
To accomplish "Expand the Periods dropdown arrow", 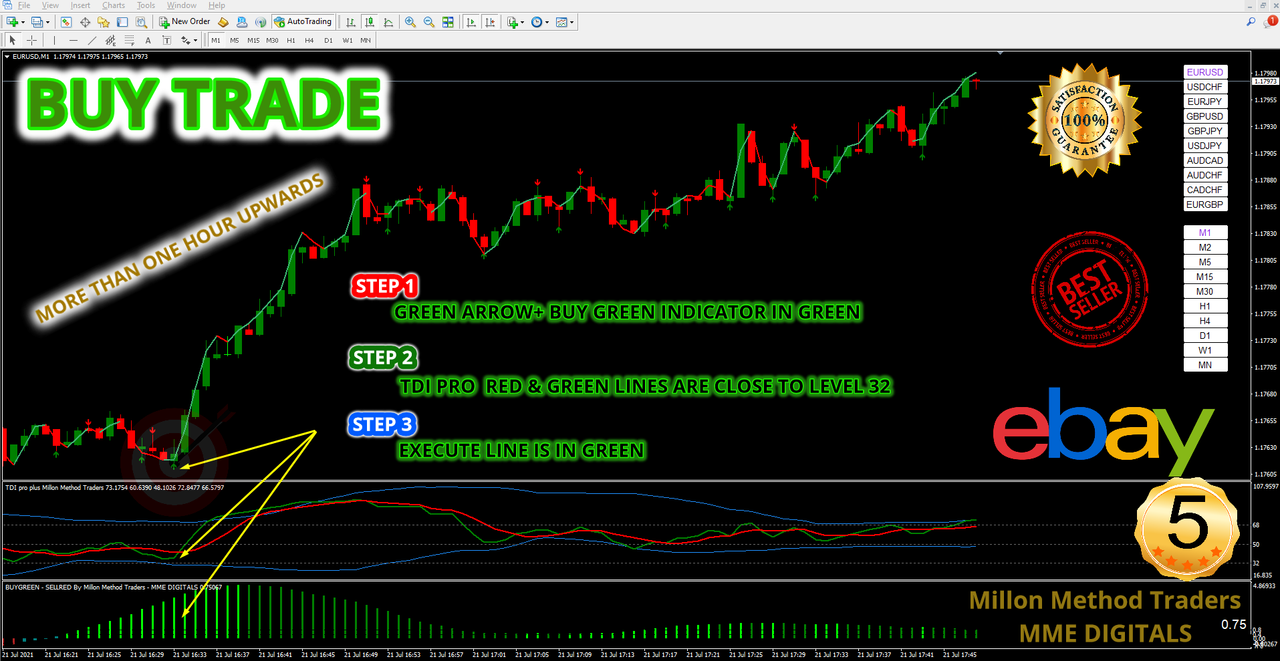I will (x=547, y=22).
